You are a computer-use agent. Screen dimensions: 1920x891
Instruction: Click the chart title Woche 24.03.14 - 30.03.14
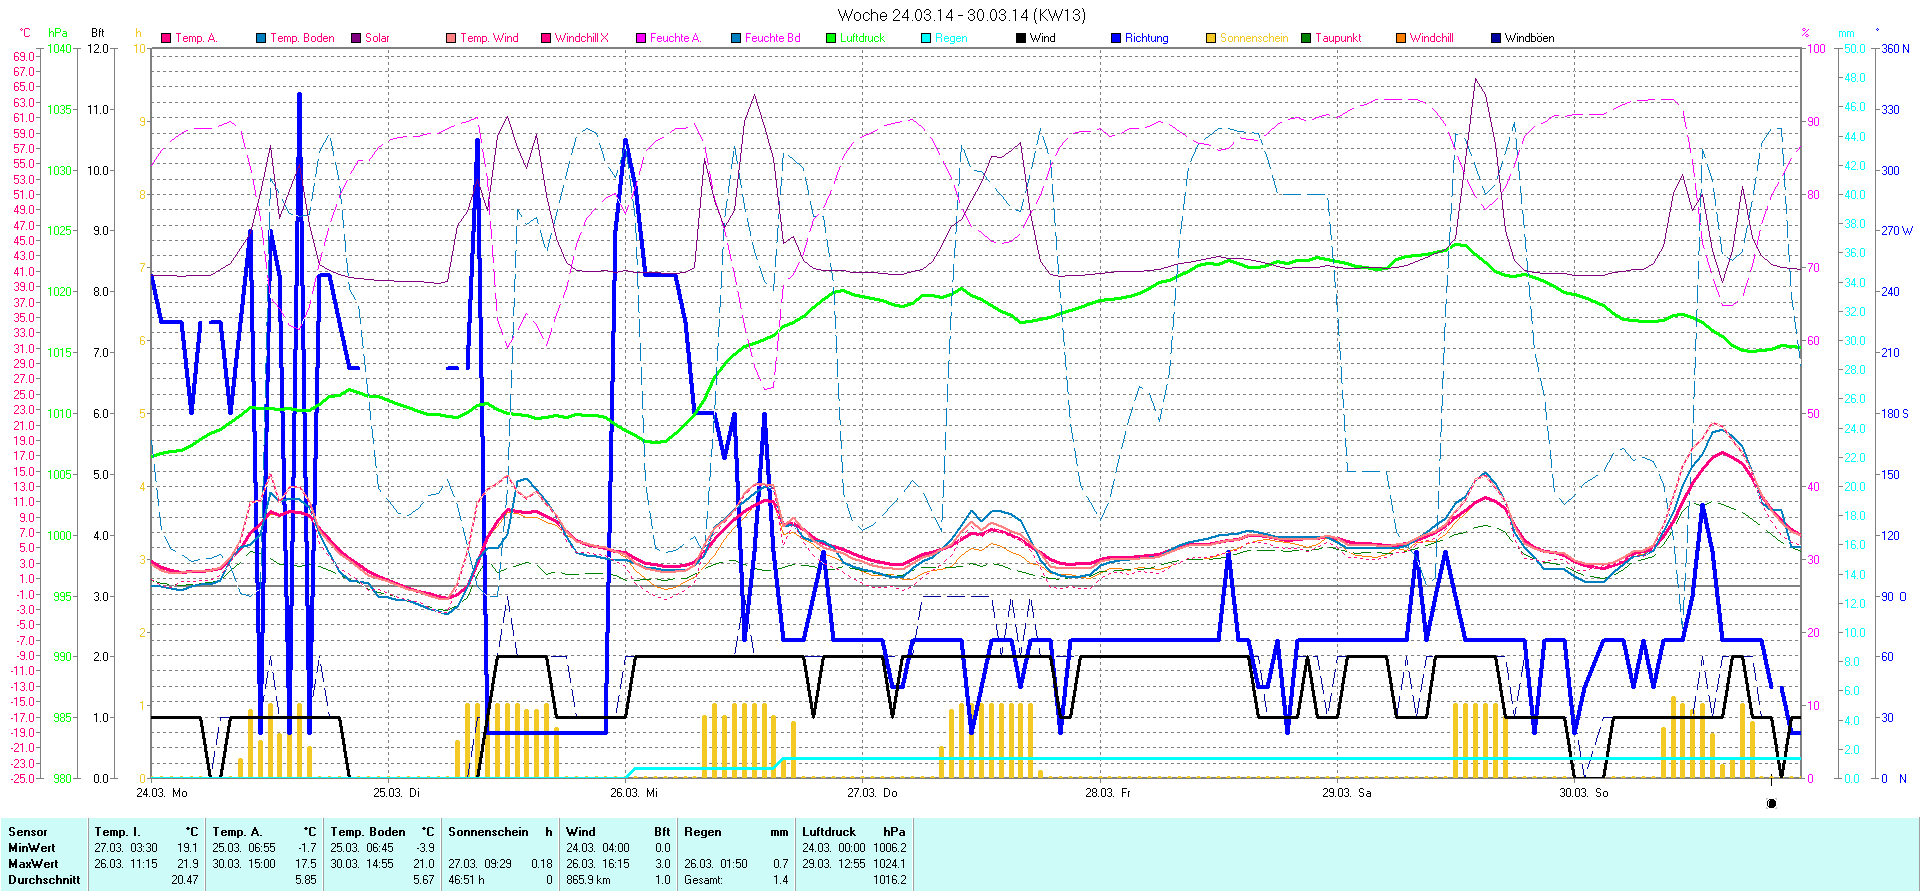click(x=960, y=15)
